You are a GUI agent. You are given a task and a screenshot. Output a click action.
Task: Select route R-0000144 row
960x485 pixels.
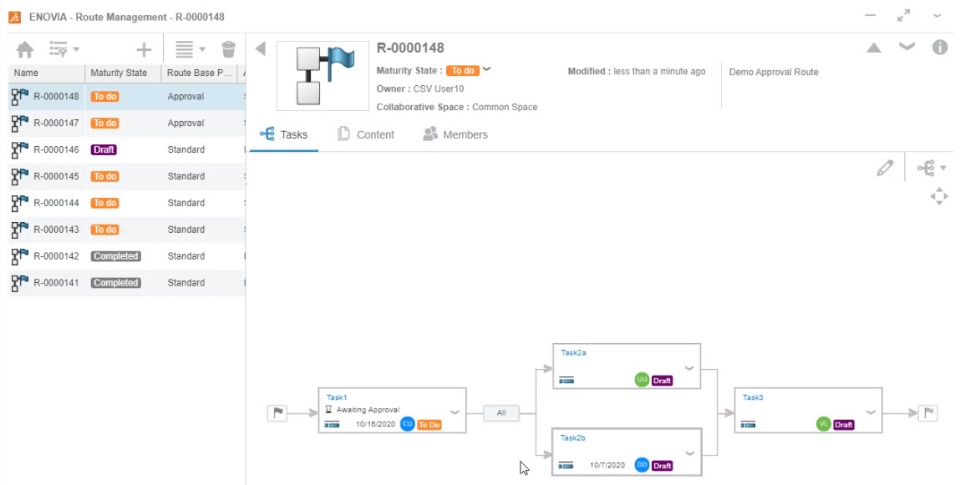tap(127, 203)
